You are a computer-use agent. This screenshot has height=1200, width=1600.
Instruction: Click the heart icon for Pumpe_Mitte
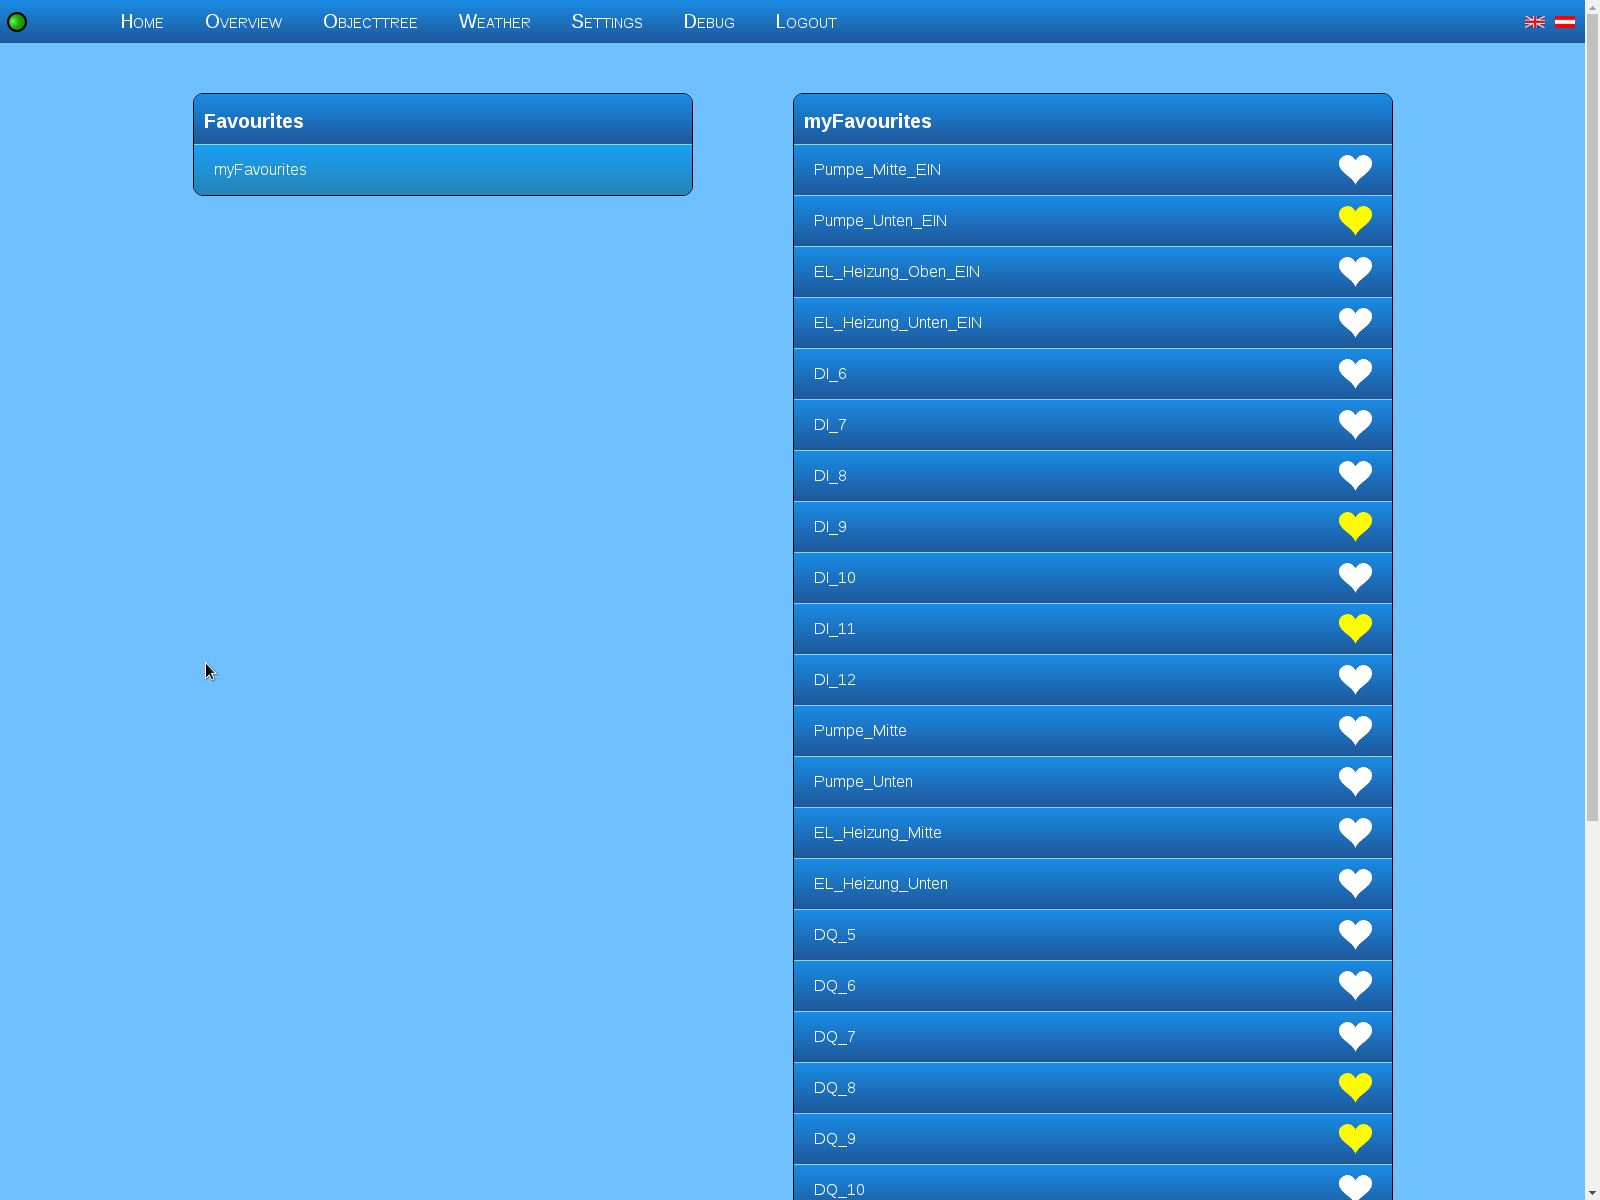pyautogui.click(x=1355, y=730)
